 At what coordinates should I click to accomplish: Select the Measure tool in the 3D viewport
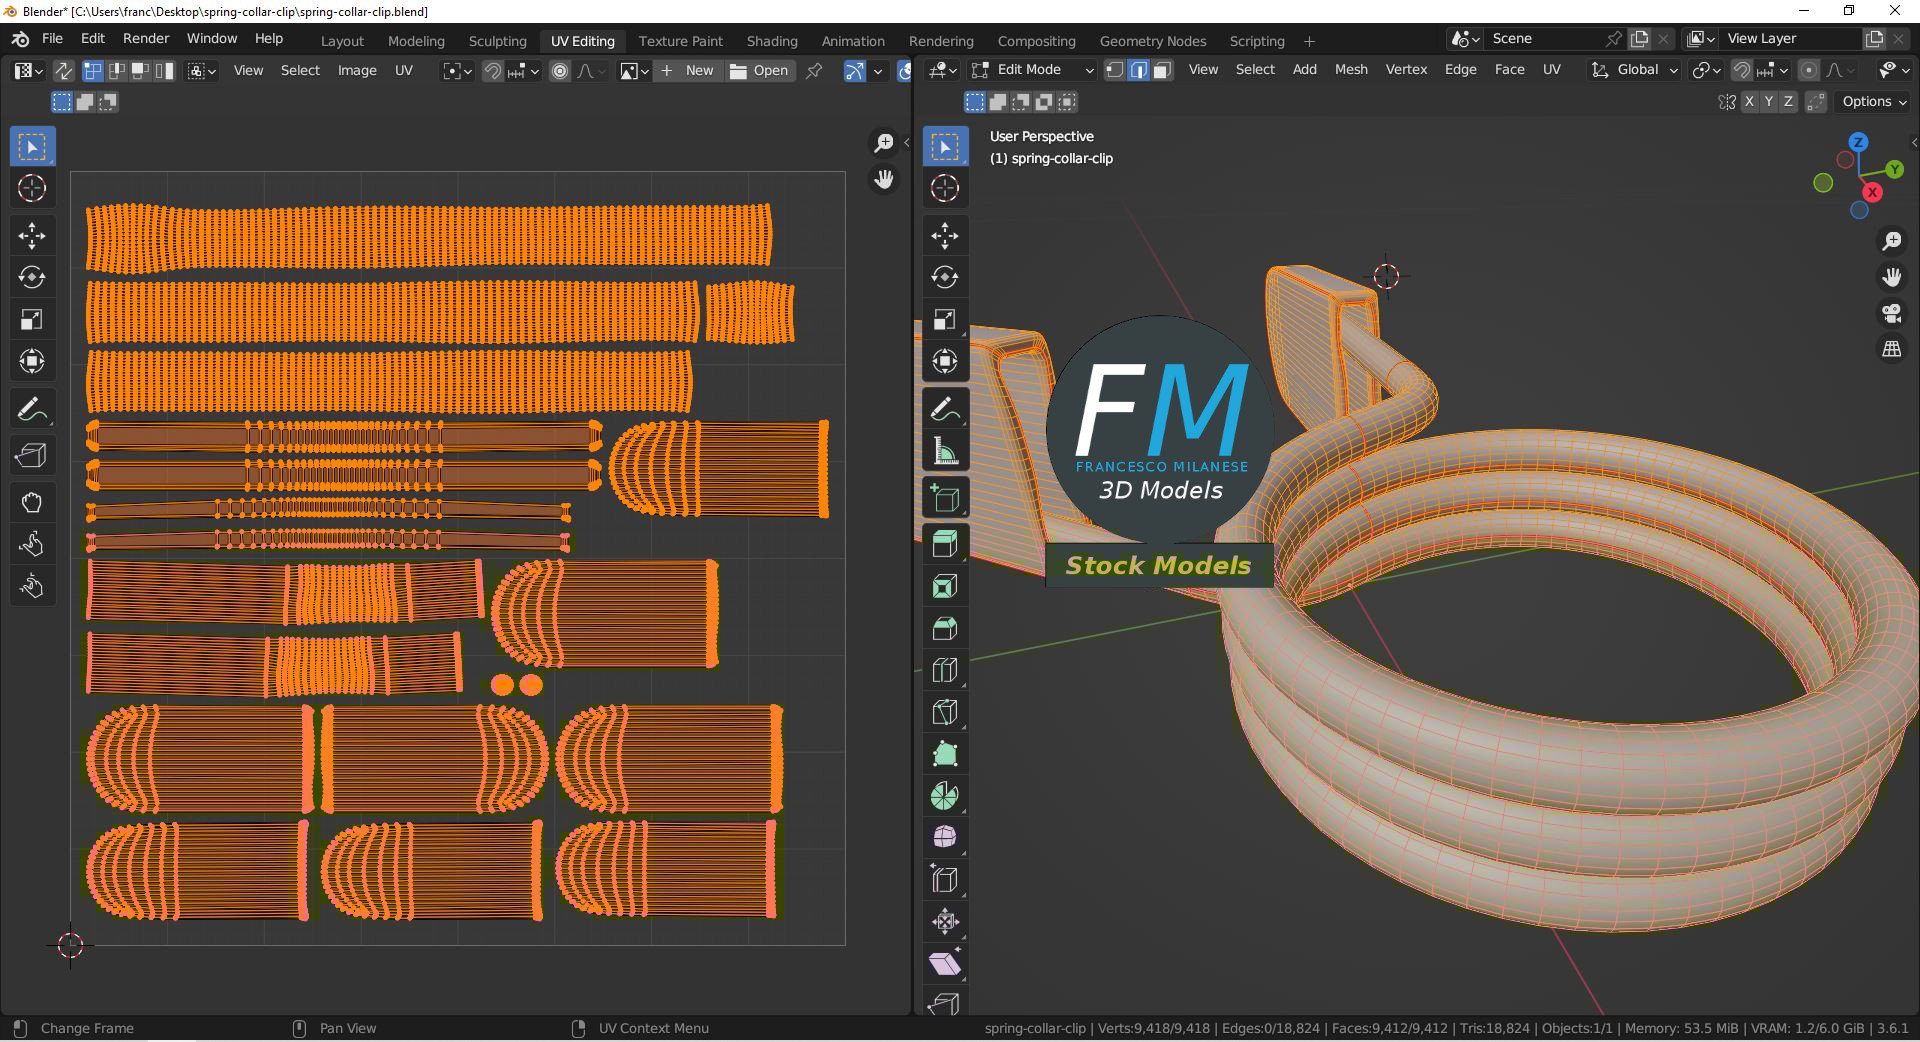(945, 451)
